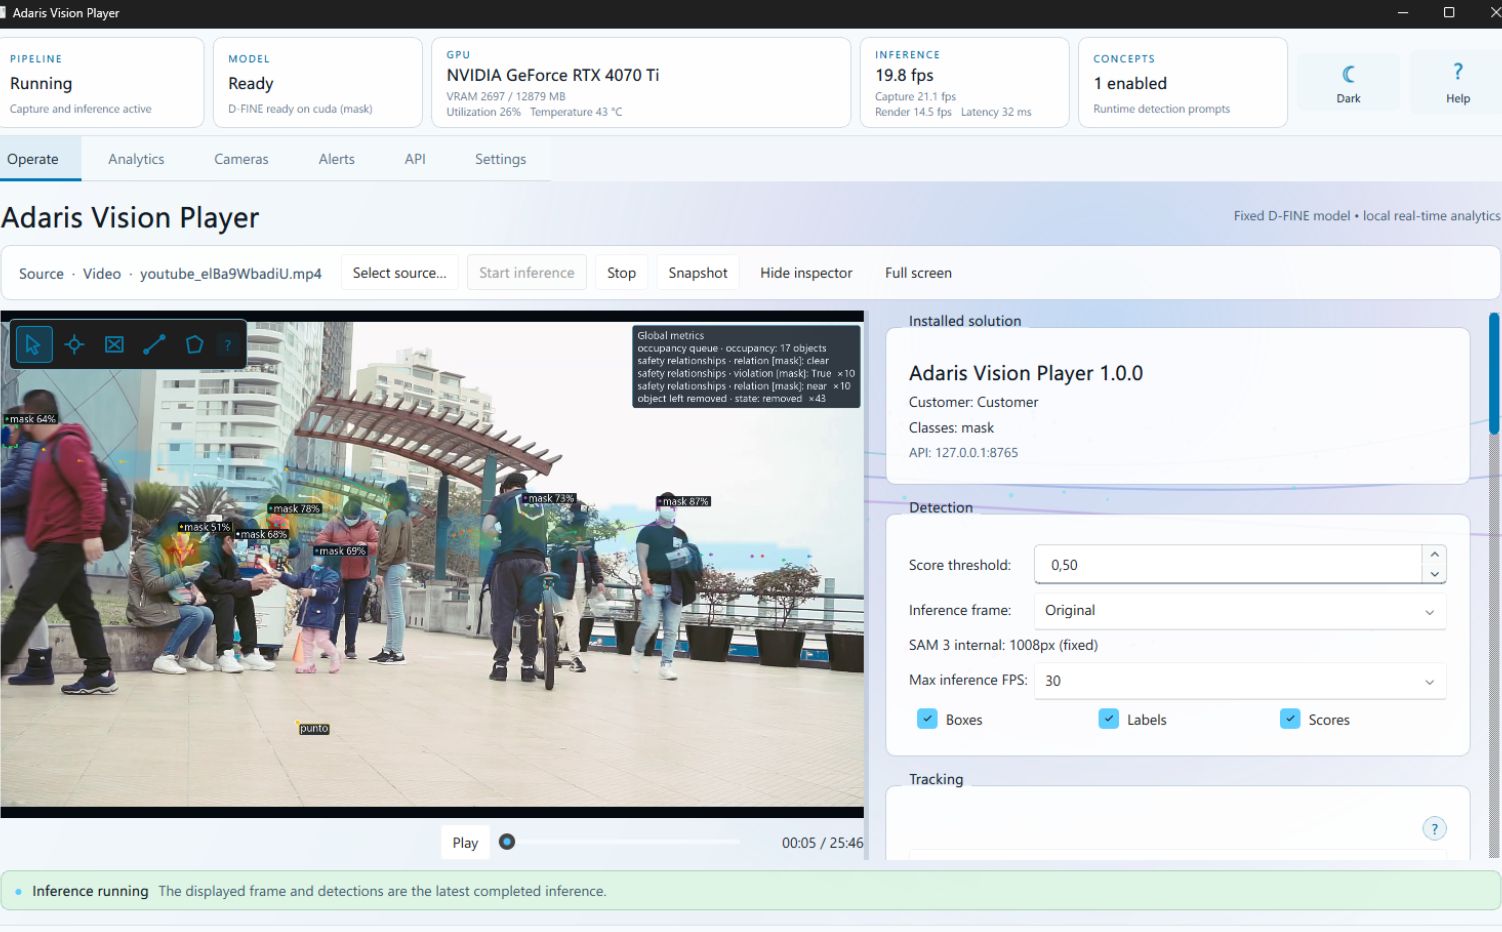Select the polygon zone tool
The width and height of the screenshot is (1502, 932).
[194, 345]
